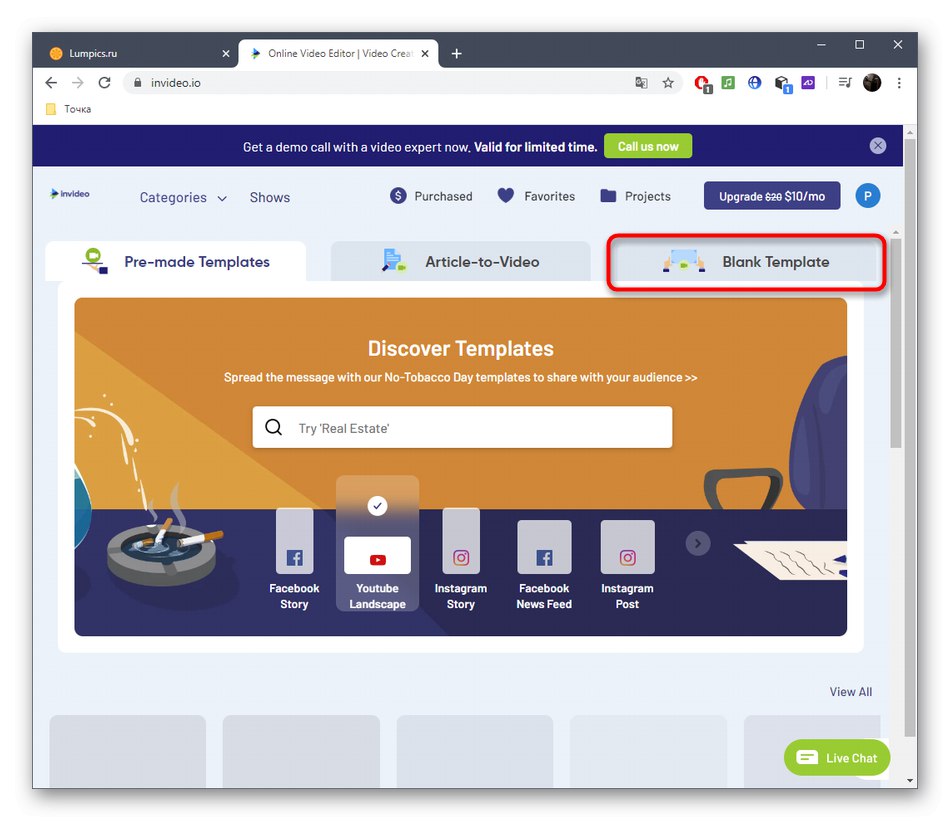The width and height of the screenshot is (950, 821).
Task: Open the Точка bookmark folder
Action: tap(68, 109)
